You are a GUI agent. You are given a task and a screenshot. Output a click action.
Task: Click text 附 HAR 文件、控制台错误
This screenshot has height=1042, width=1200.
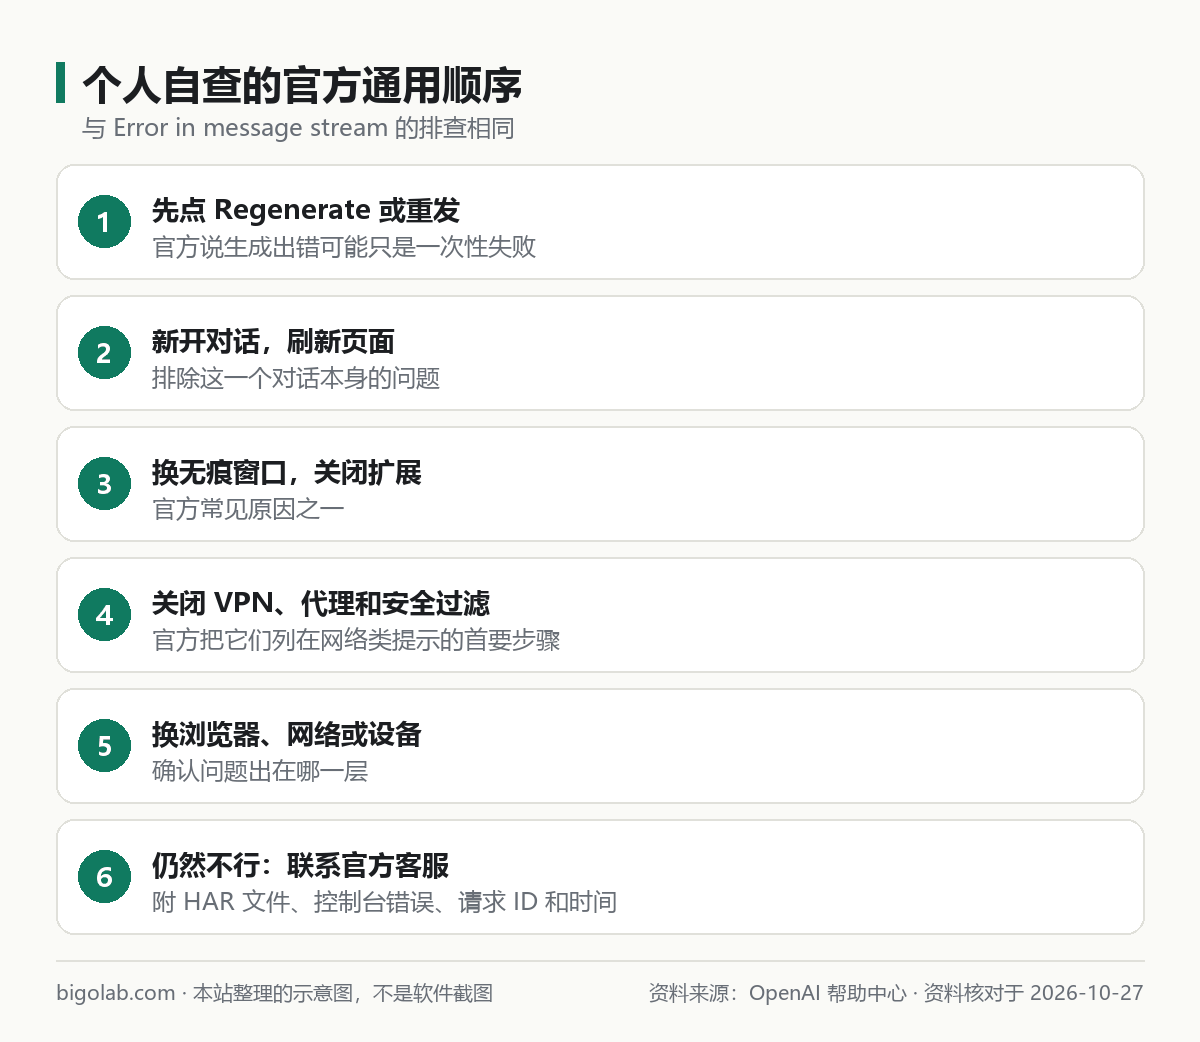click(x=295, y=902)
